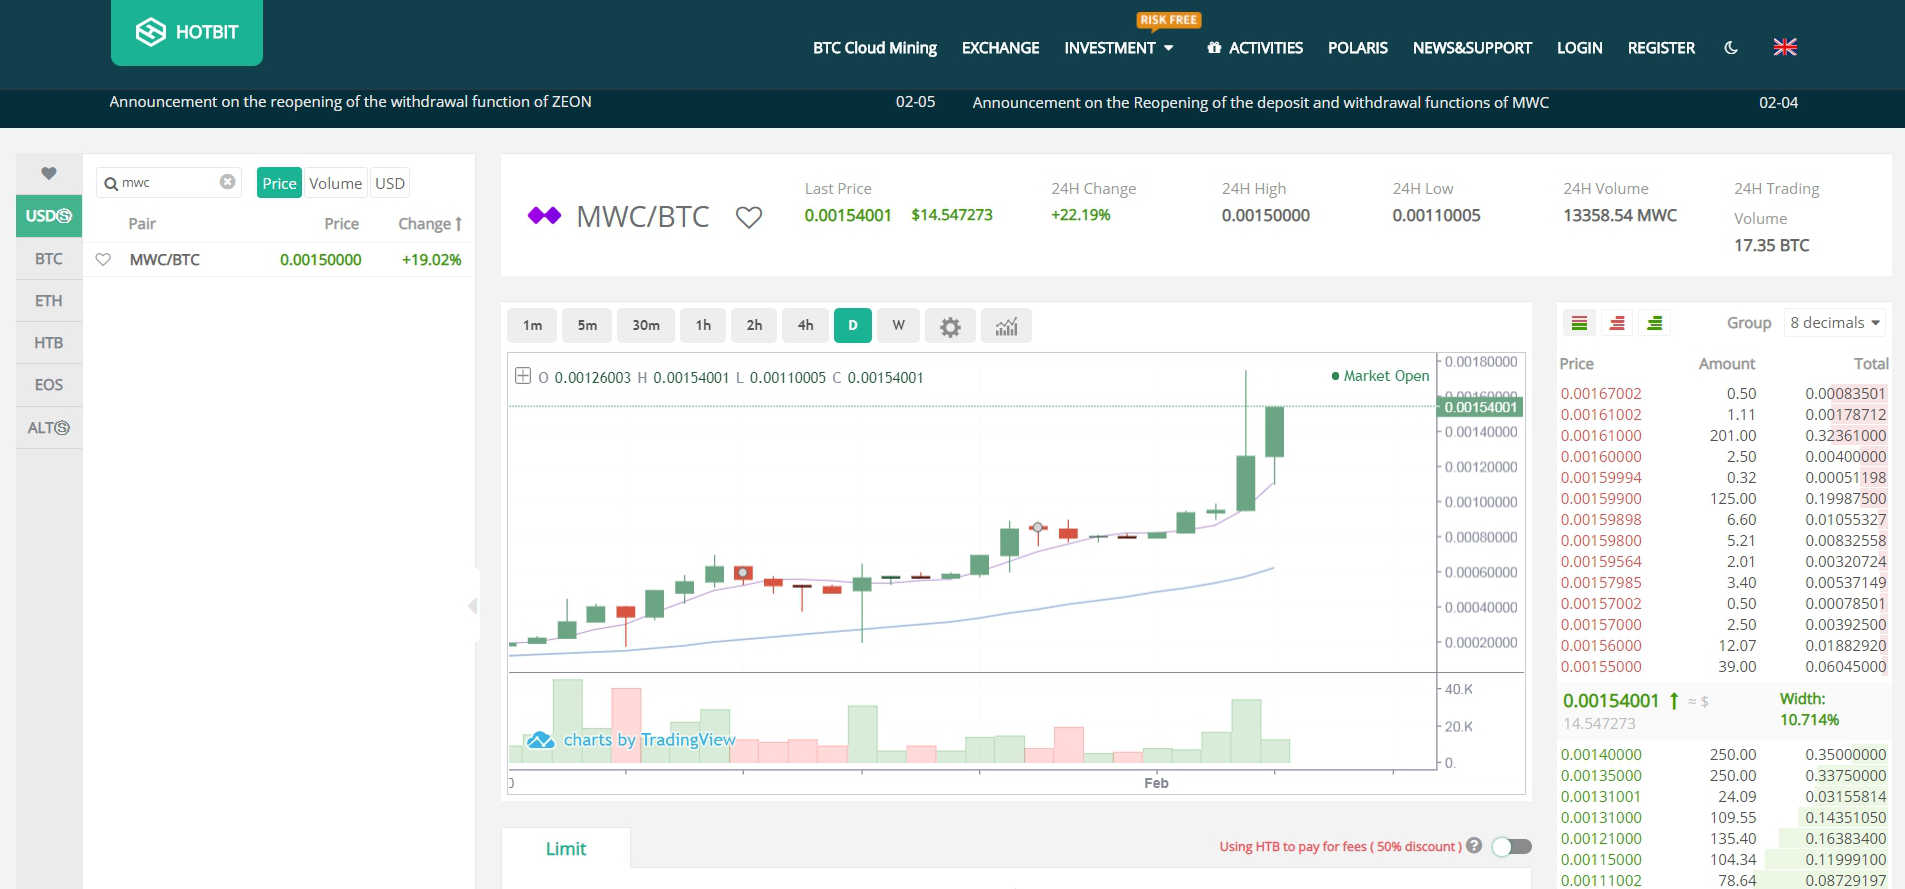Screen dimensions: 1905x889
Task: Click sell order at 0.00161000
Action: (x=1723, y=436)
